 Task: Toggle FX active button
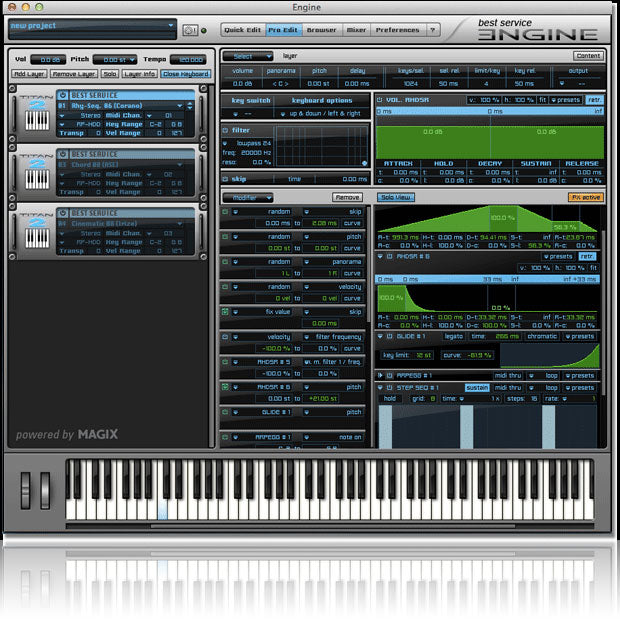point(586,197)
